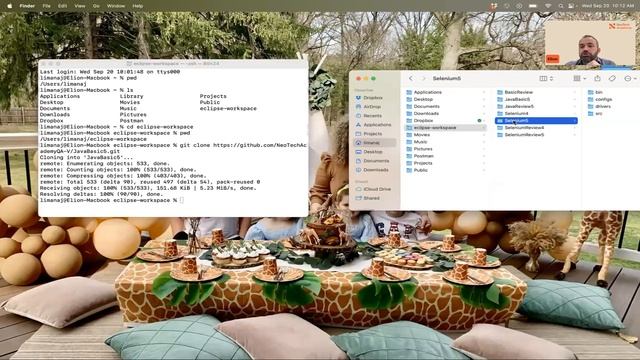The height and width of the screenshot is (360, 640).
Task: Select eclipse-workspace folder in first column
Action: (x=446, y=128)
